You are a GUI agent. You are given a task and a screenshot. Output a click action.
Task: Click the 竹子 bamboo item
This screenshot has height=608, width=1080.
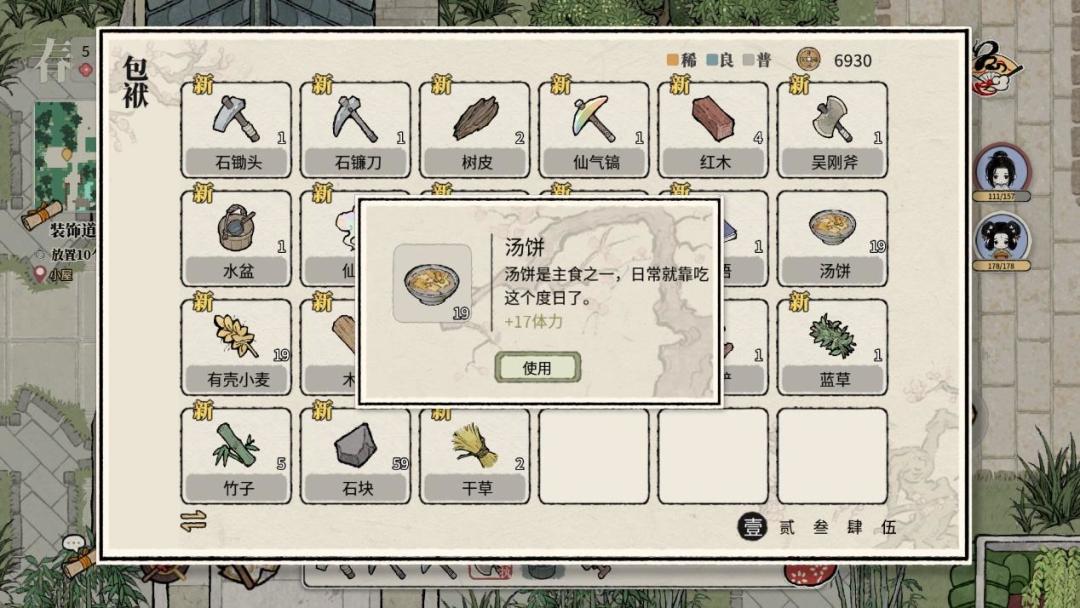(x=236, y=456)
